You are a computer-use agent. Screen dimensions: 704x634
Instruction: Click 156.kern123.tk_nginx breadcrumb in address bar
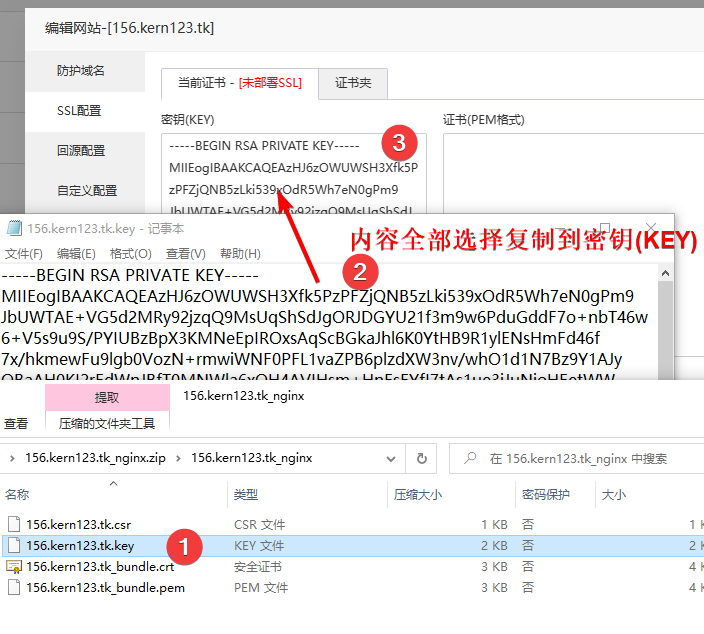pos(251,458)
